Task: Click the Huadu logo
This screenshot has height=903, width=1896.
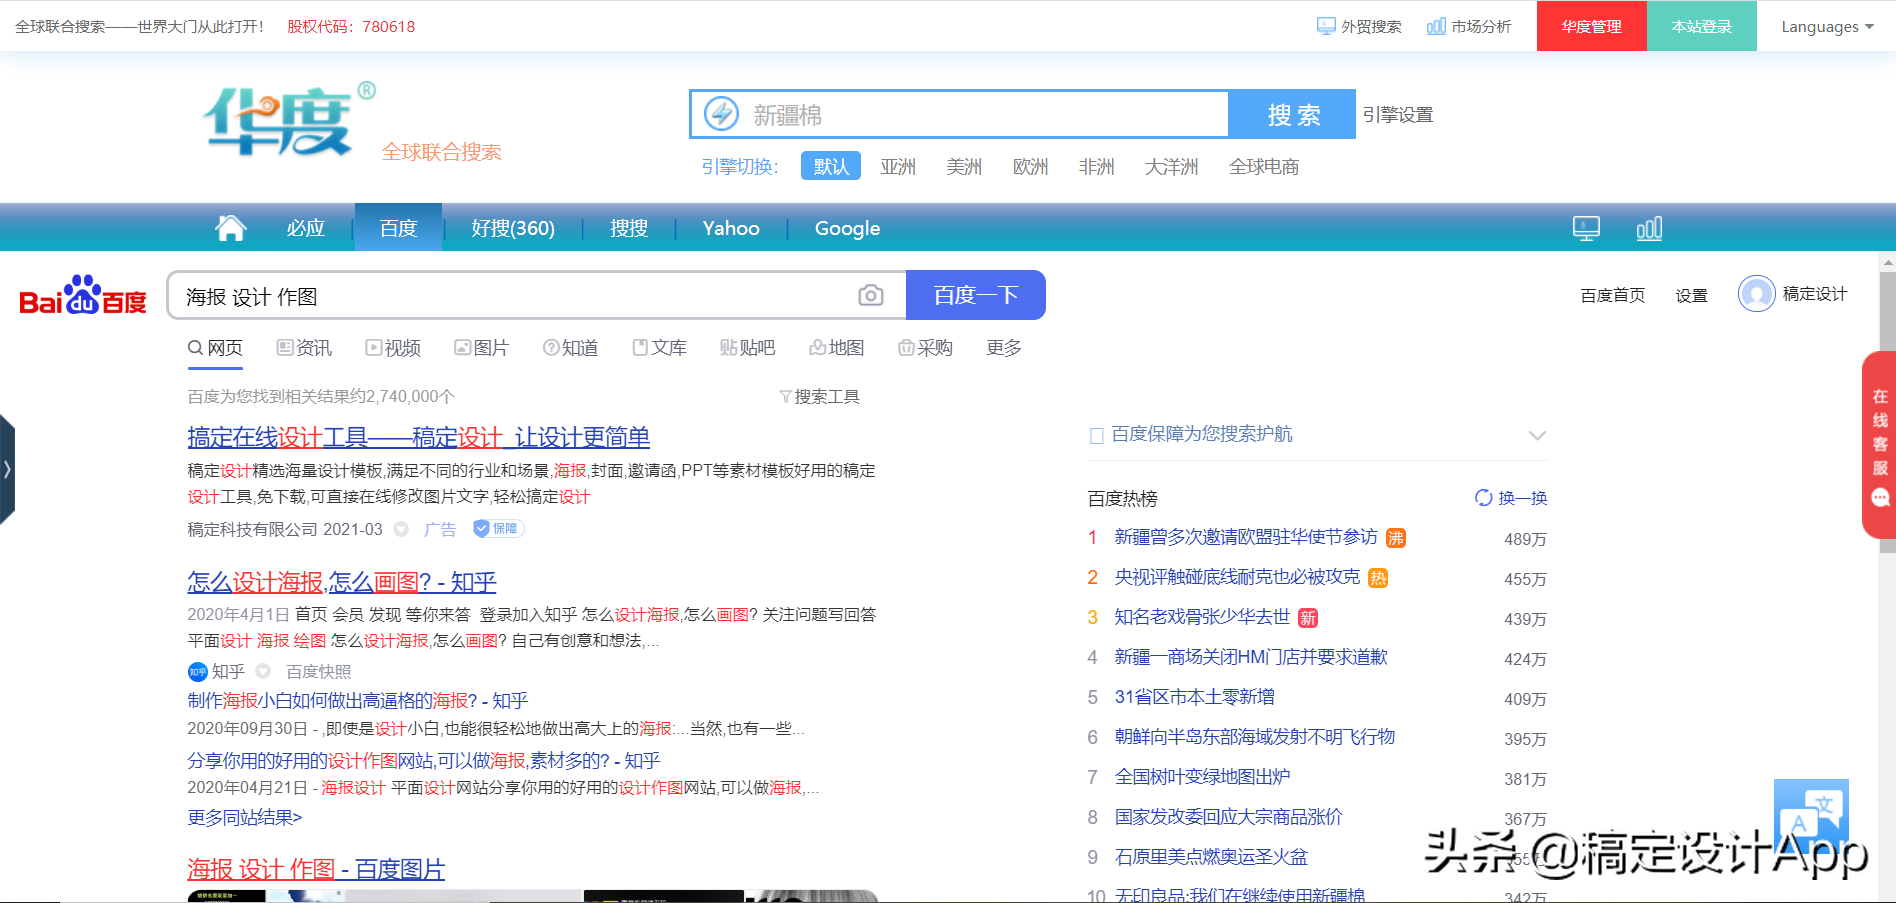Action: pos(289,121)
